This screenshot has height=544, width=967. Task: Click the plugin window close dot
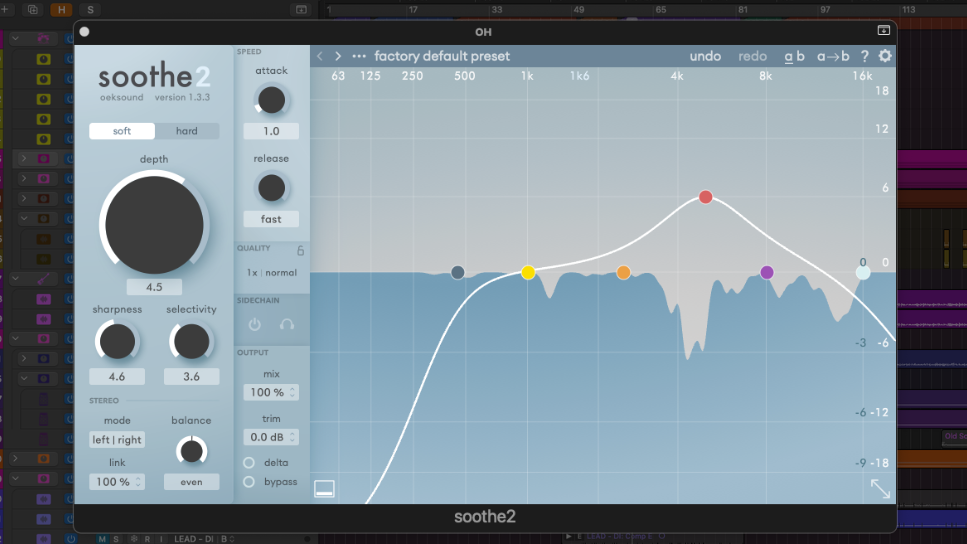84,31
